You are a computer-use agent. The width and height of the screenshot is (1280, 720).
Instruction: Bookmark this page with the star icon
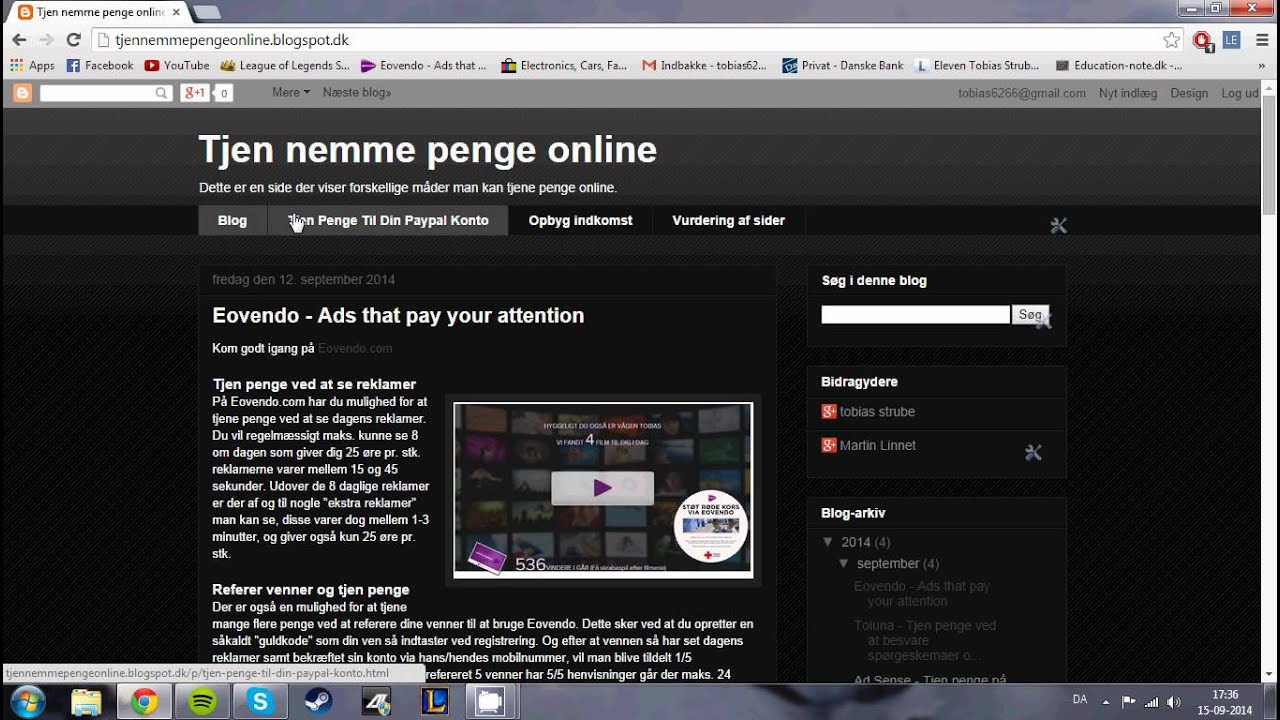[1172, 40]
